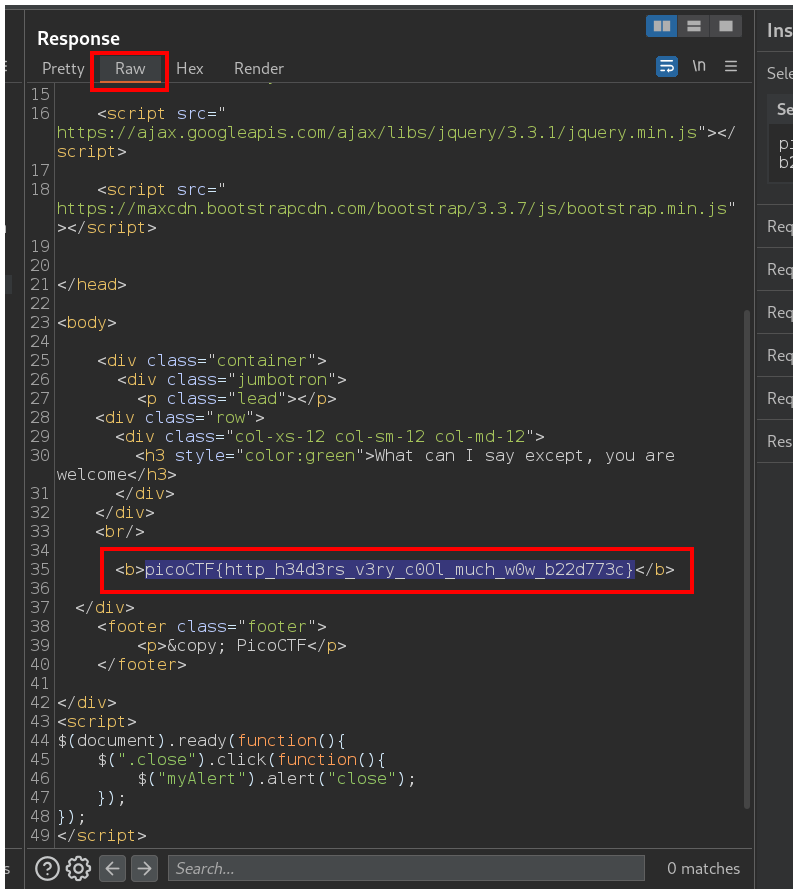Open search settings gear icon
Screen dimensions: 798x894
pos(79,868)
